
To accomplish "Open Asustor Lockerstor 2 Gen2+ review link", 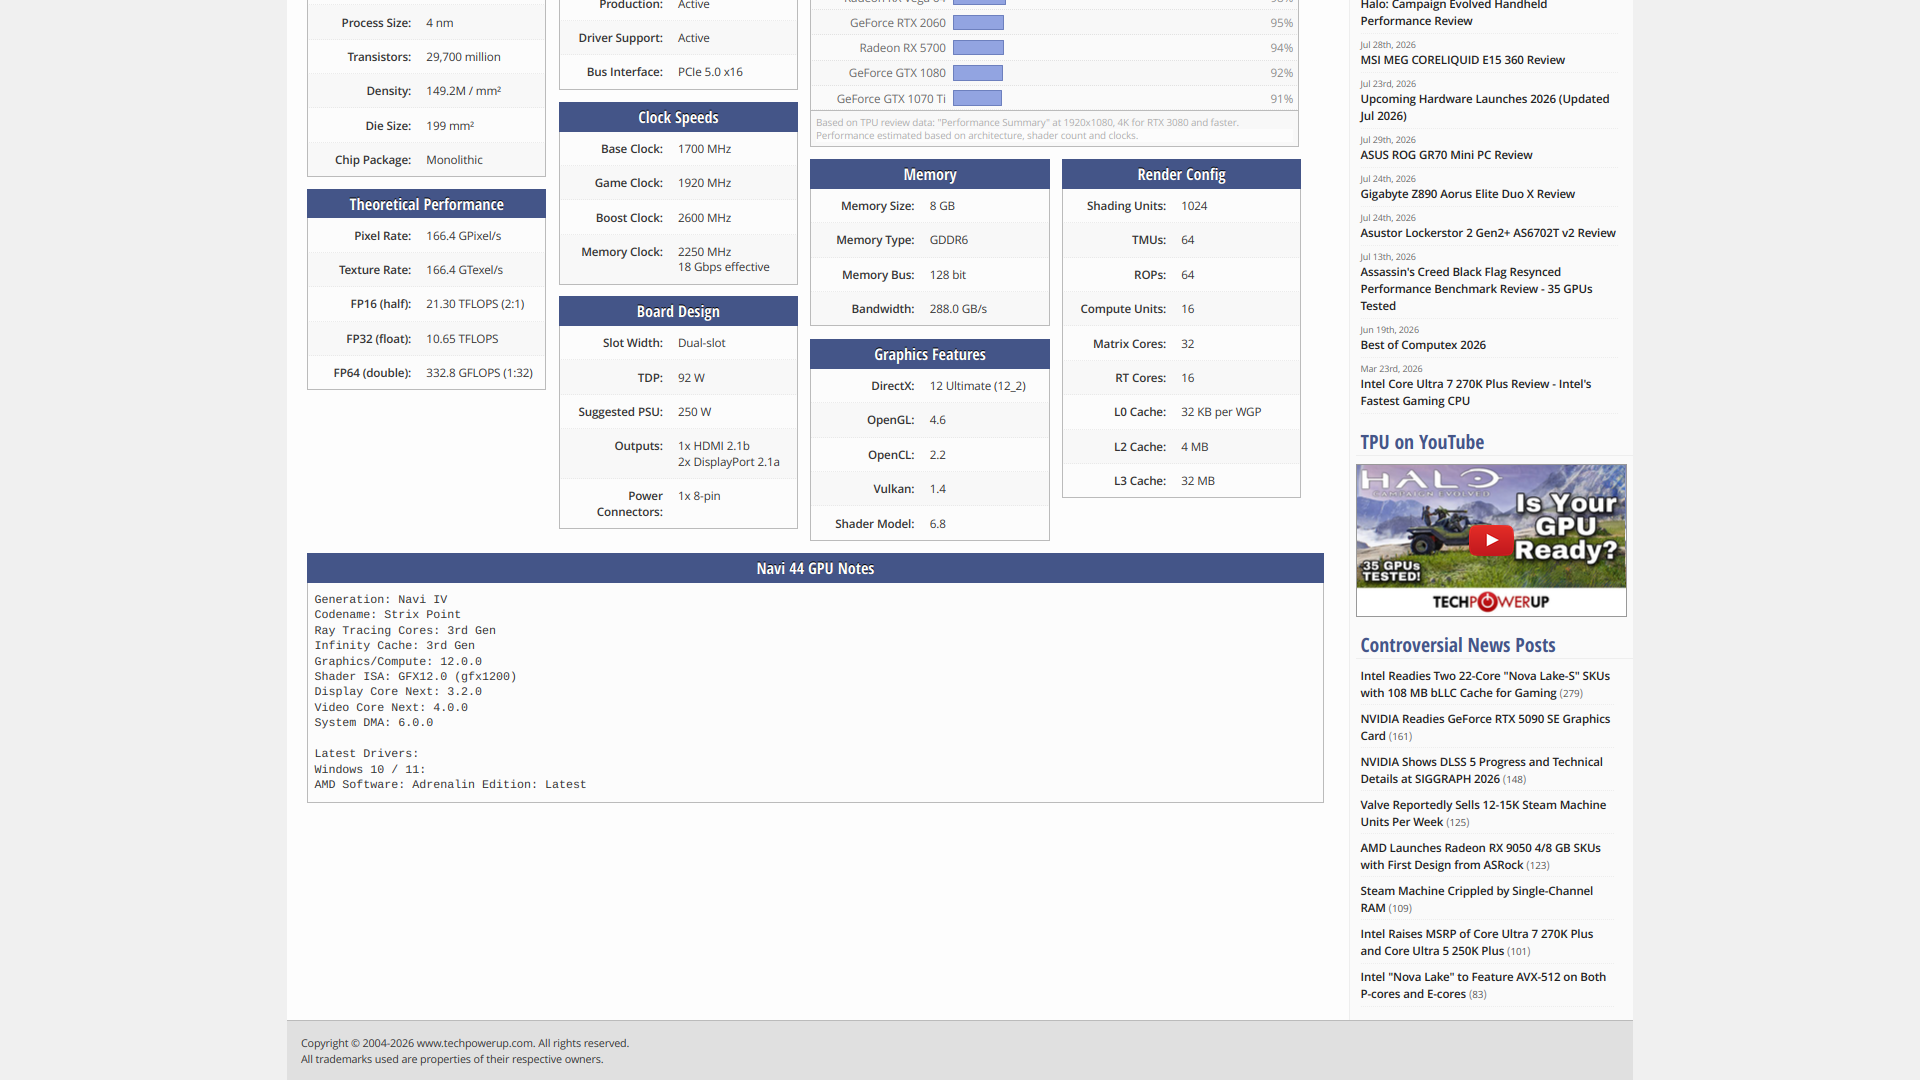I will point(1488,233).
